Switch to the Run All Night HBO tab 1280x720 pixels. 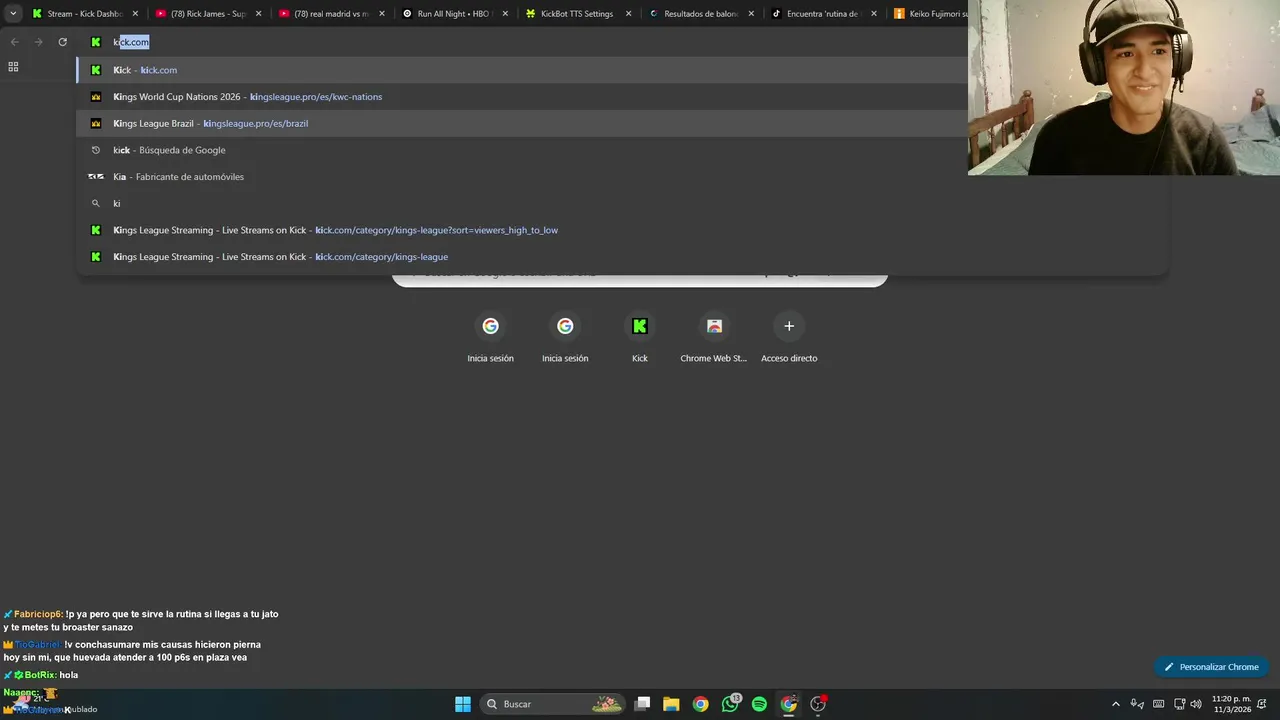pyautogui.click(x=455, y=14)
